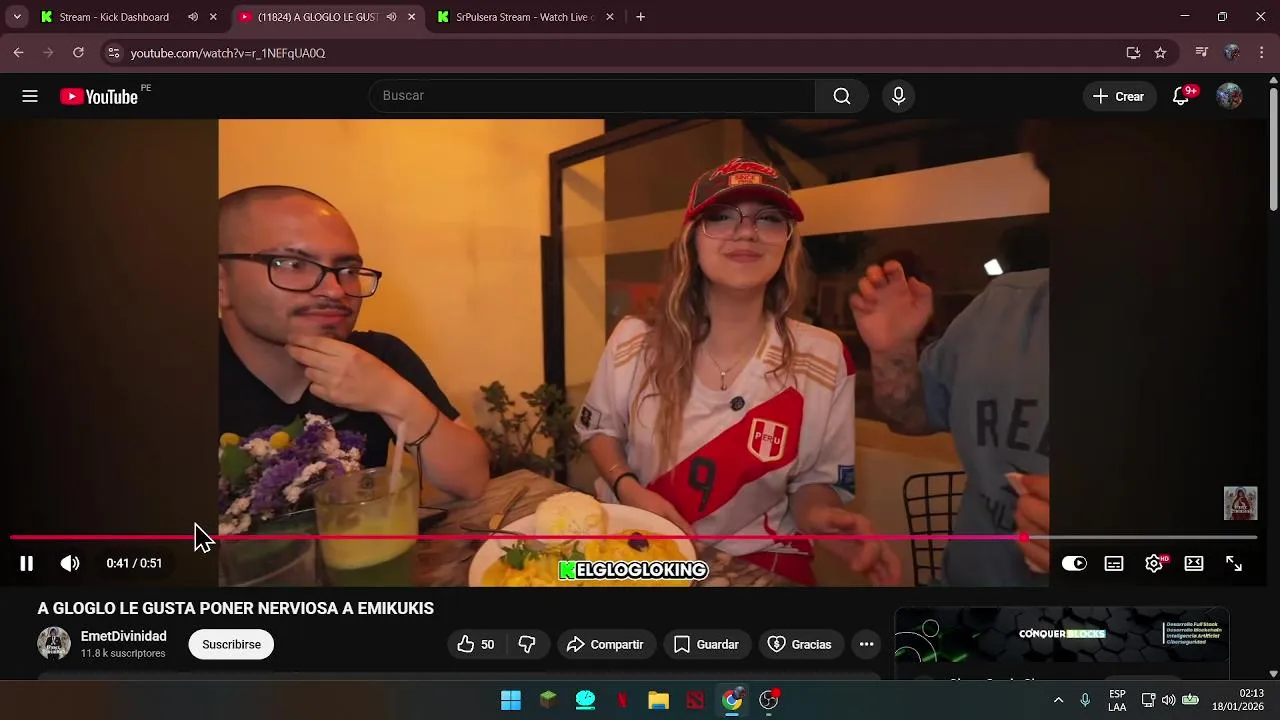The height and width of the screenshot is (720, 1280).
Task: Mute audio on Kick Dashboard tab
Action: [193, 17]
